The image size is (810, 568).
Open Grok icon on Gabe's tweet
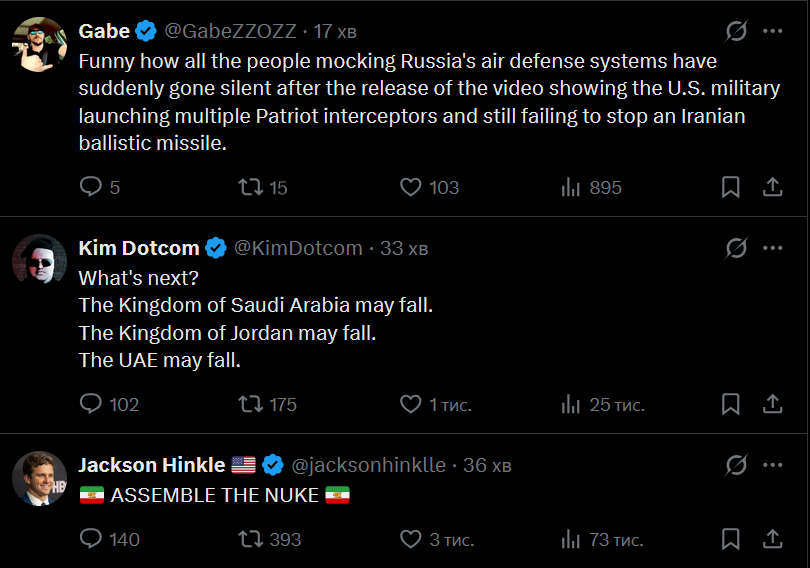coord(736,31)
